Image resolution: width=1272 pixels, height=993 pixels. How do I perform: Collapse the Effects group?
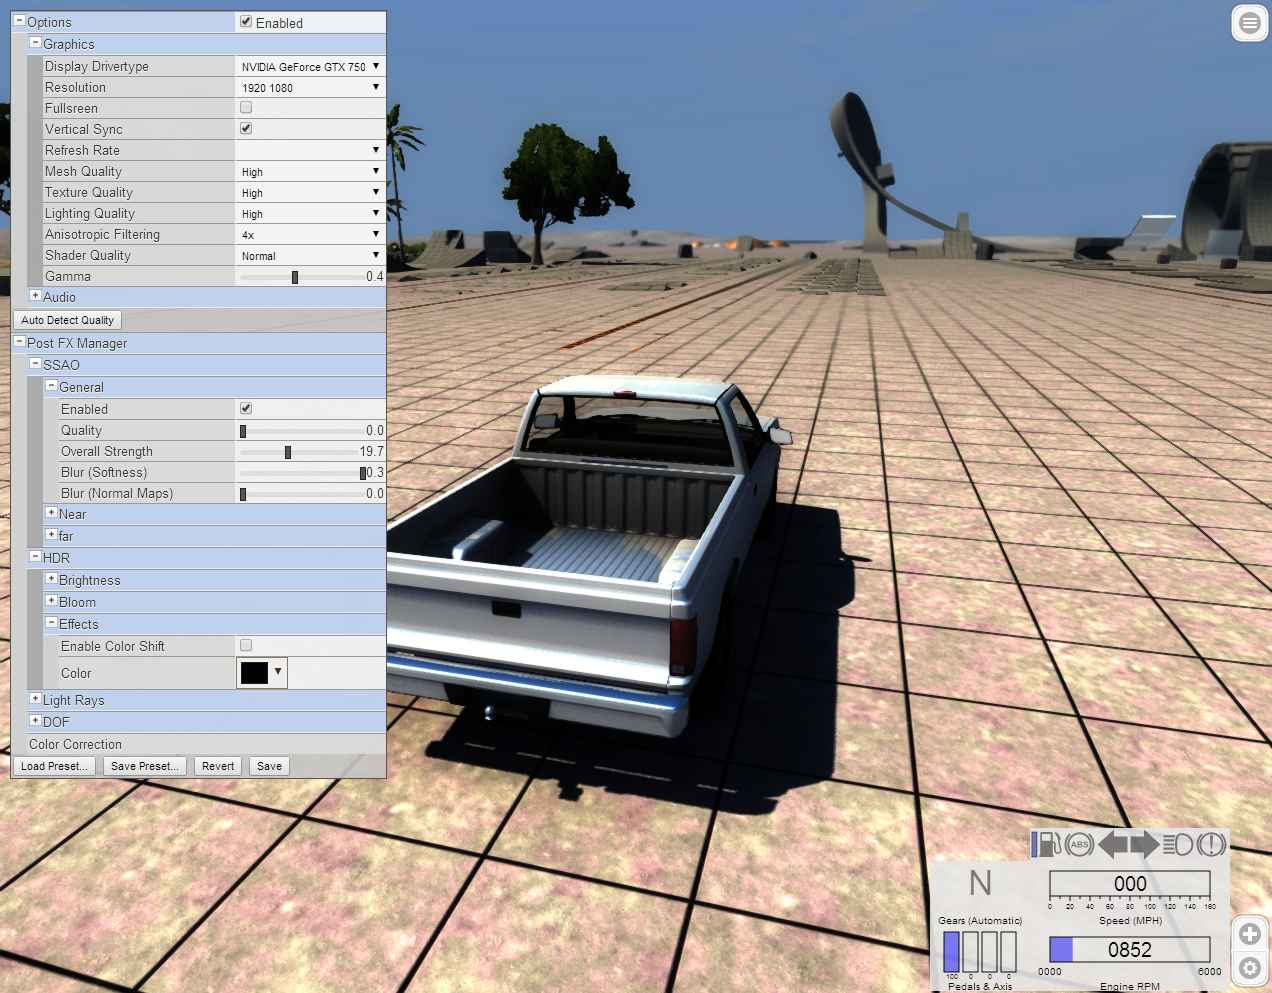(x=51, y=622)
